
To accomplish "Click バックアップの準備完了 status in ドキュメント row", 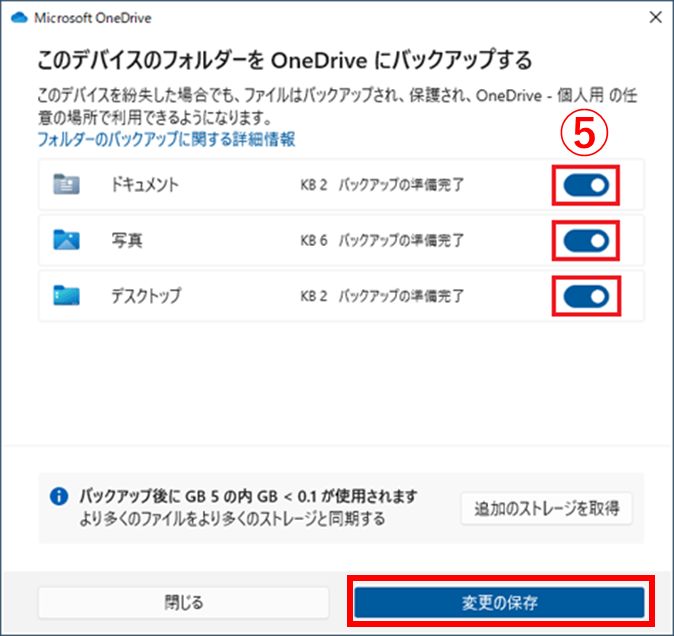I will pos(401,185).
